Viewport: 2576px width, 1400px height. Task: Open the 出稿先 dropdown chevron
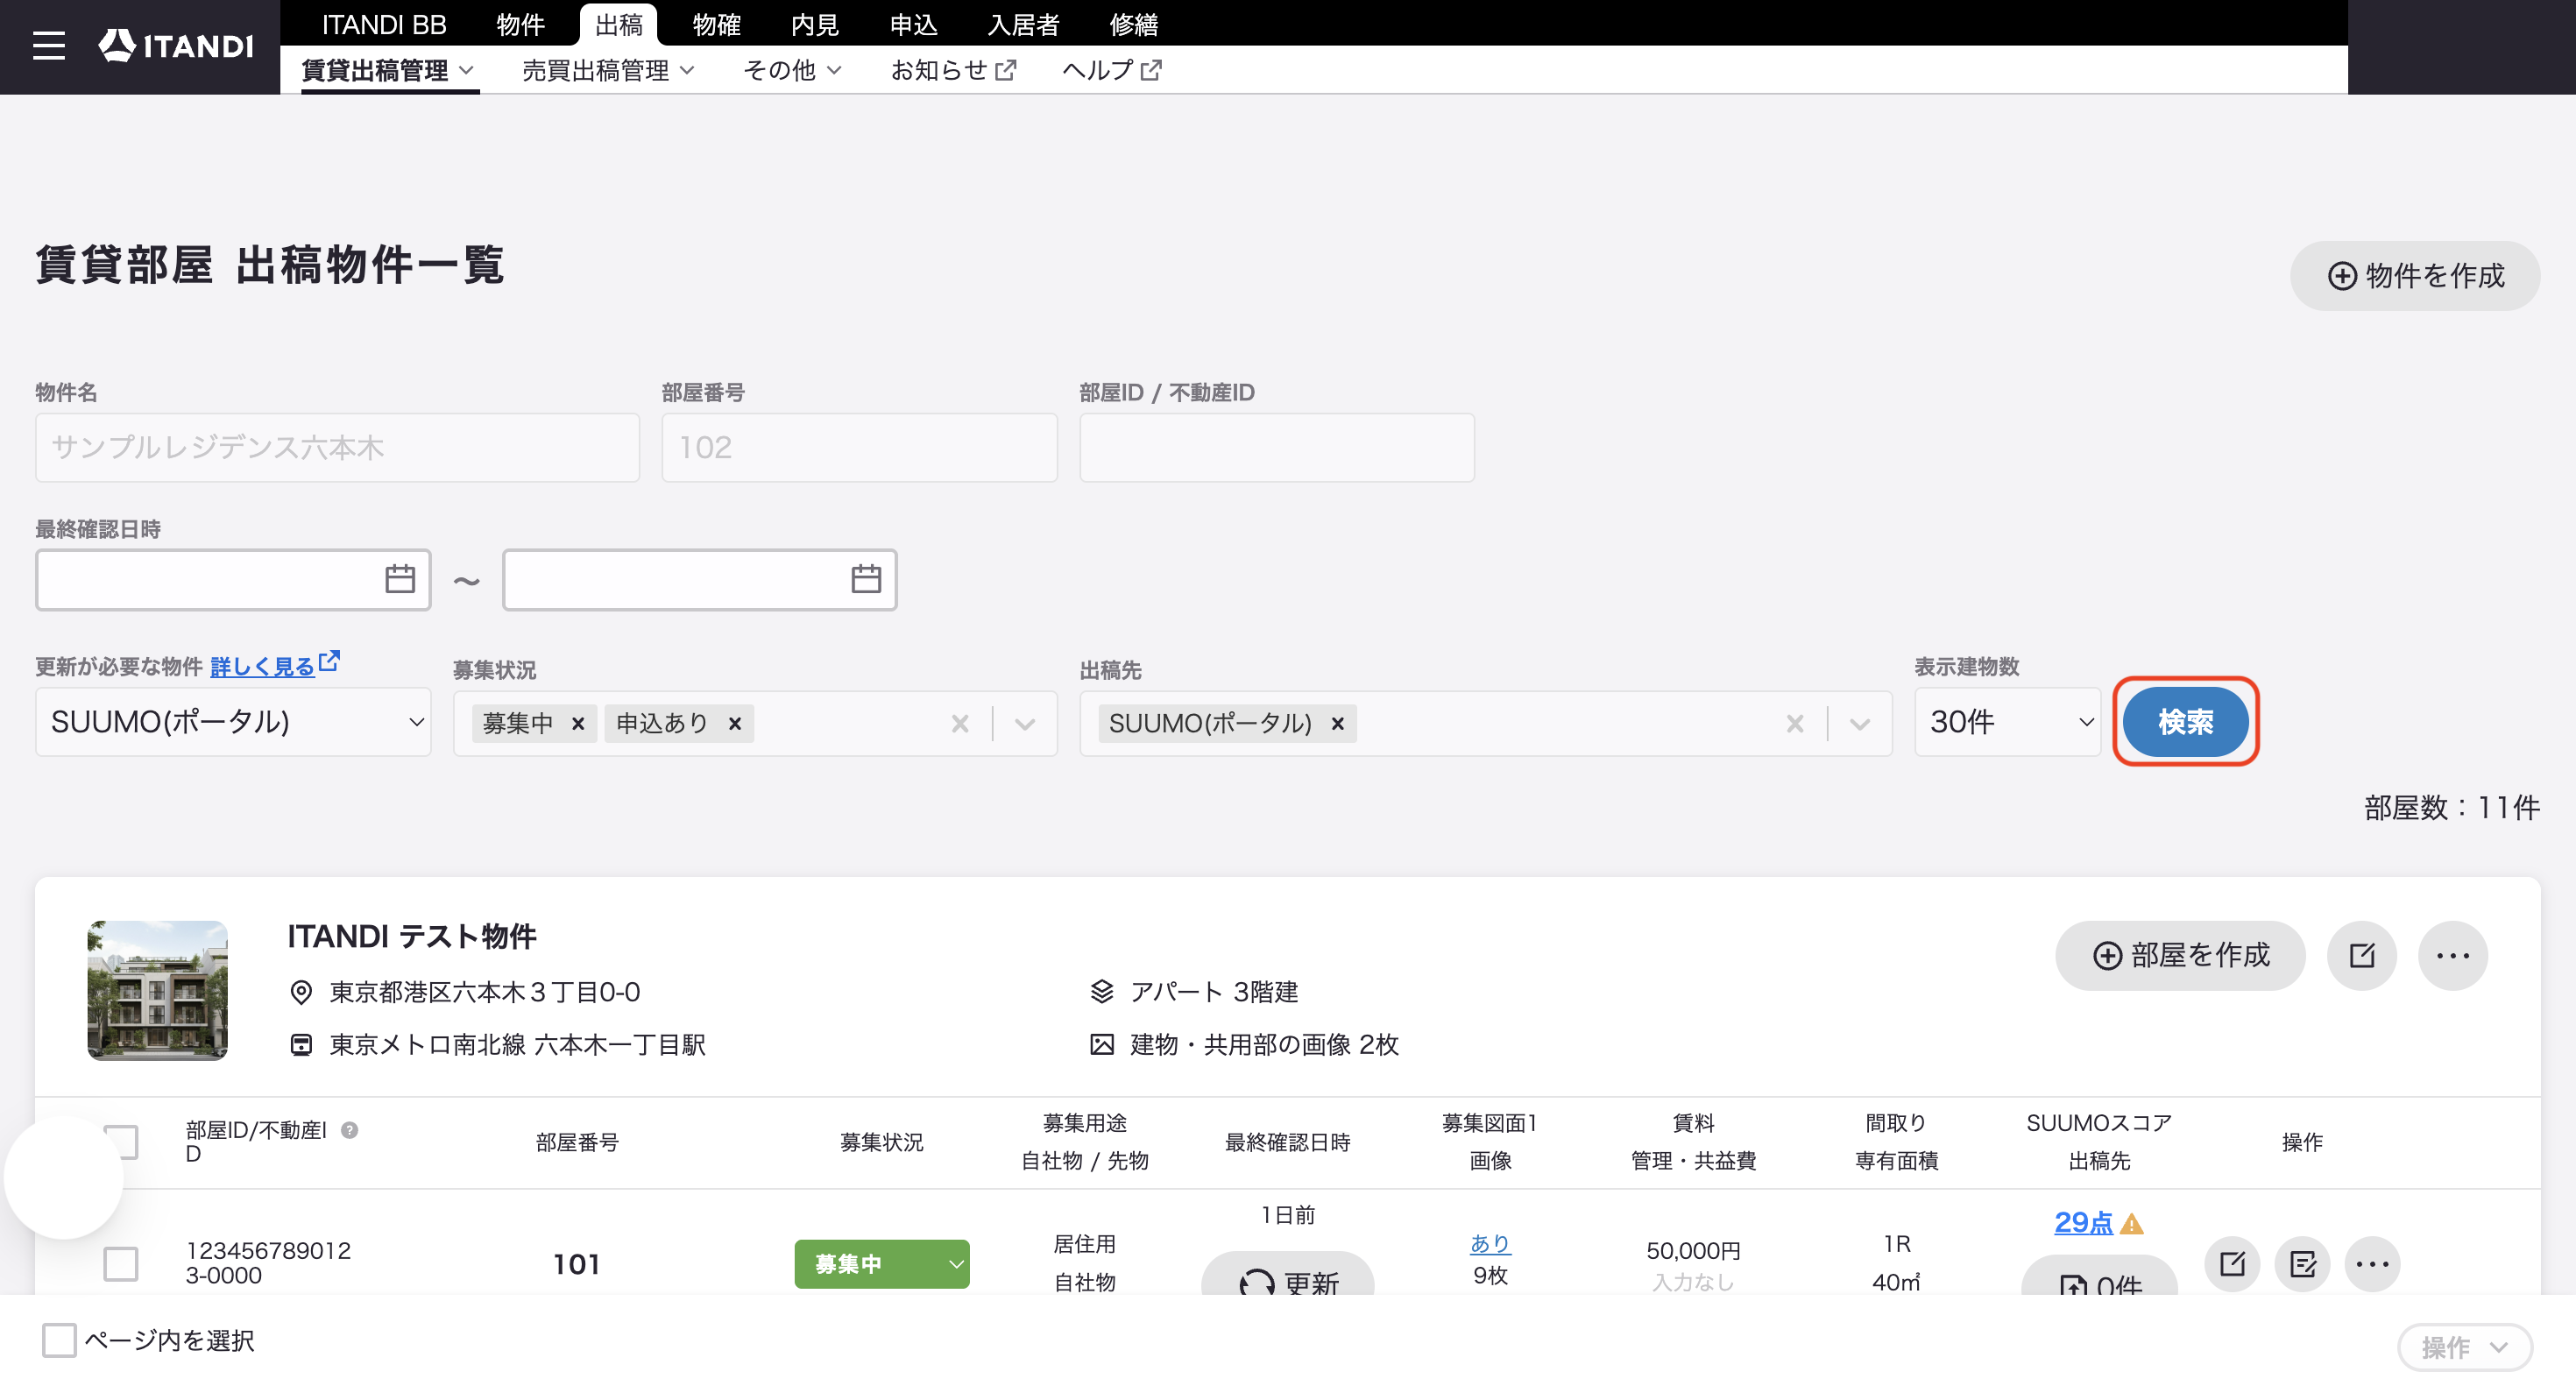(1860, 723)
